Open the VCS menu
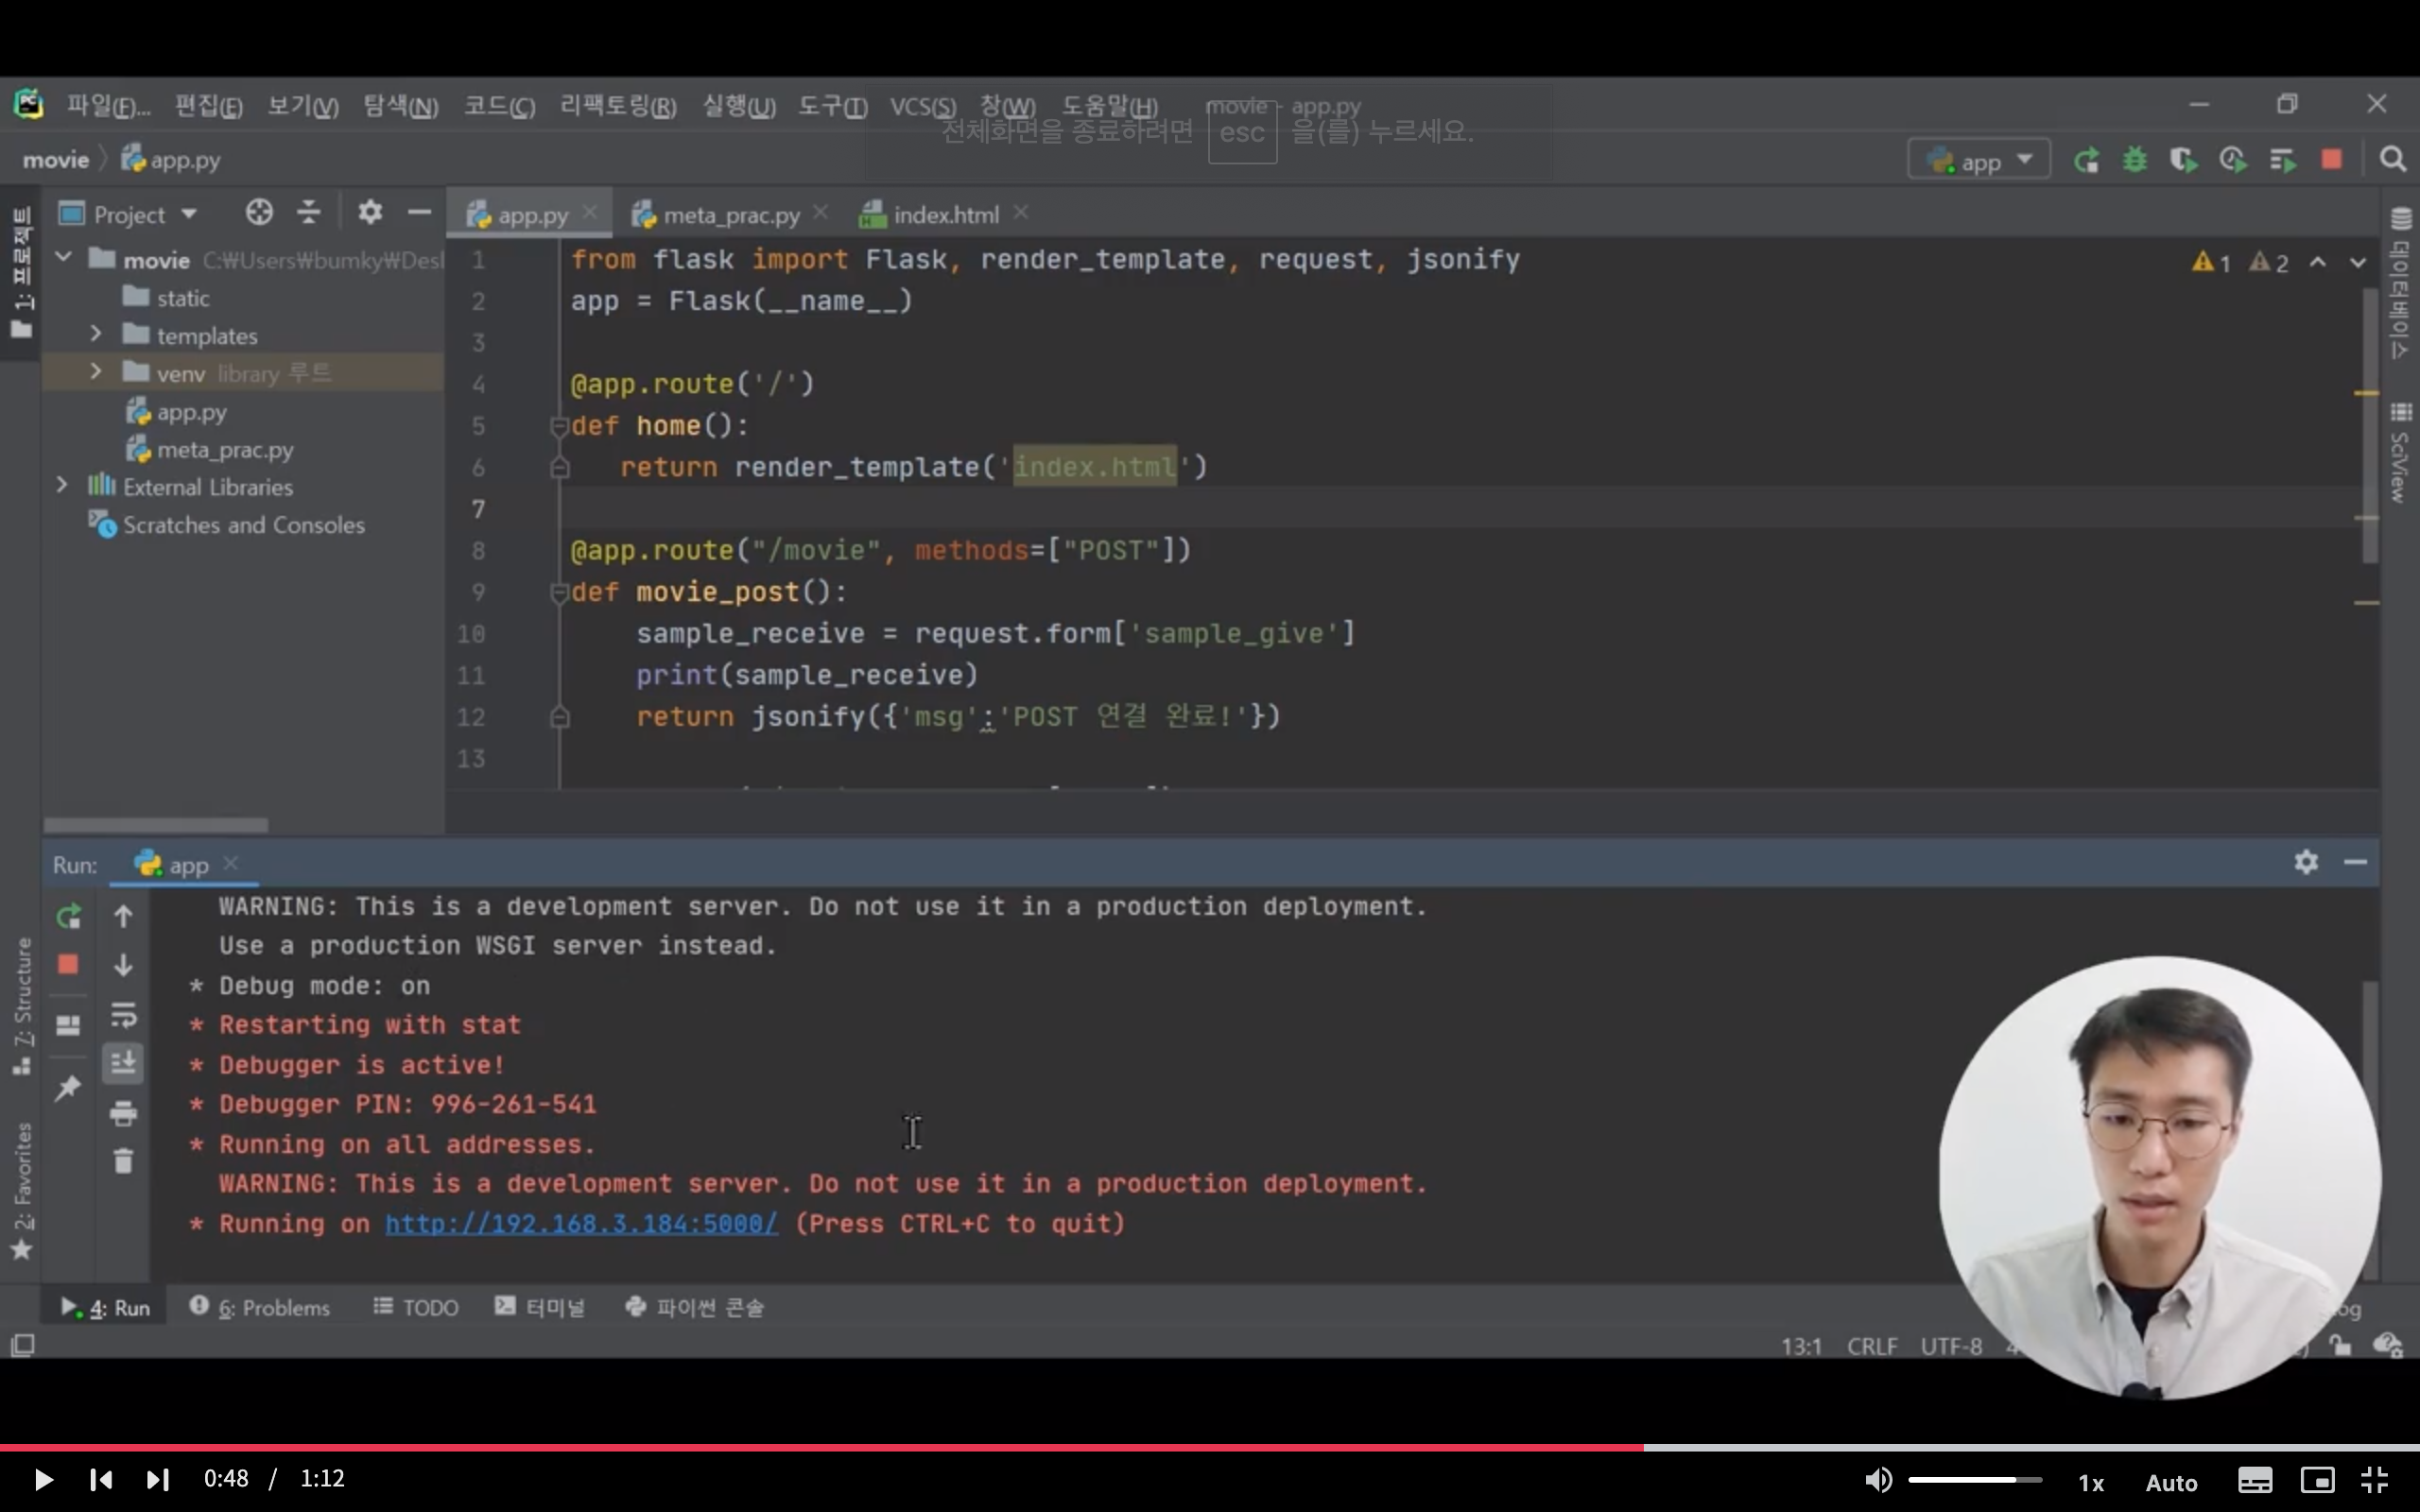The height and width of the screenshot is (1512, 2420). click(922, 106)
